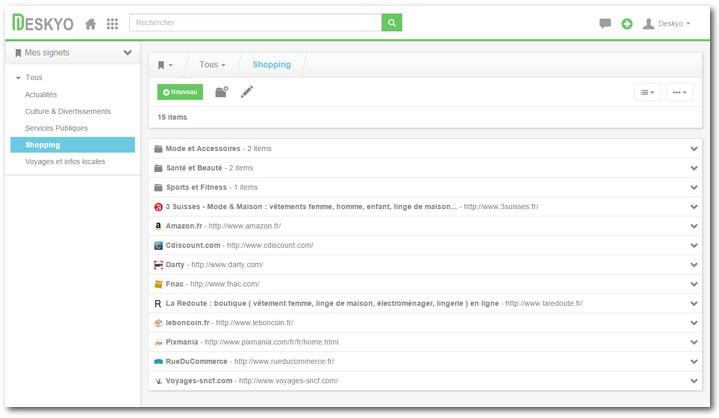Expand the Fnac row chevron
This screenshot has height=418, width=719.
coord(694,284)
